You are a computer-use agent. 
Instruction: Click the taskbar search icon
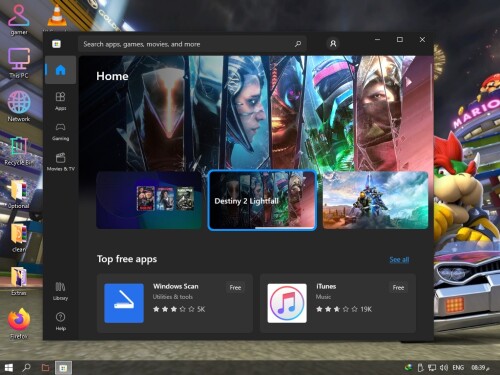click(x=26, y=367)
